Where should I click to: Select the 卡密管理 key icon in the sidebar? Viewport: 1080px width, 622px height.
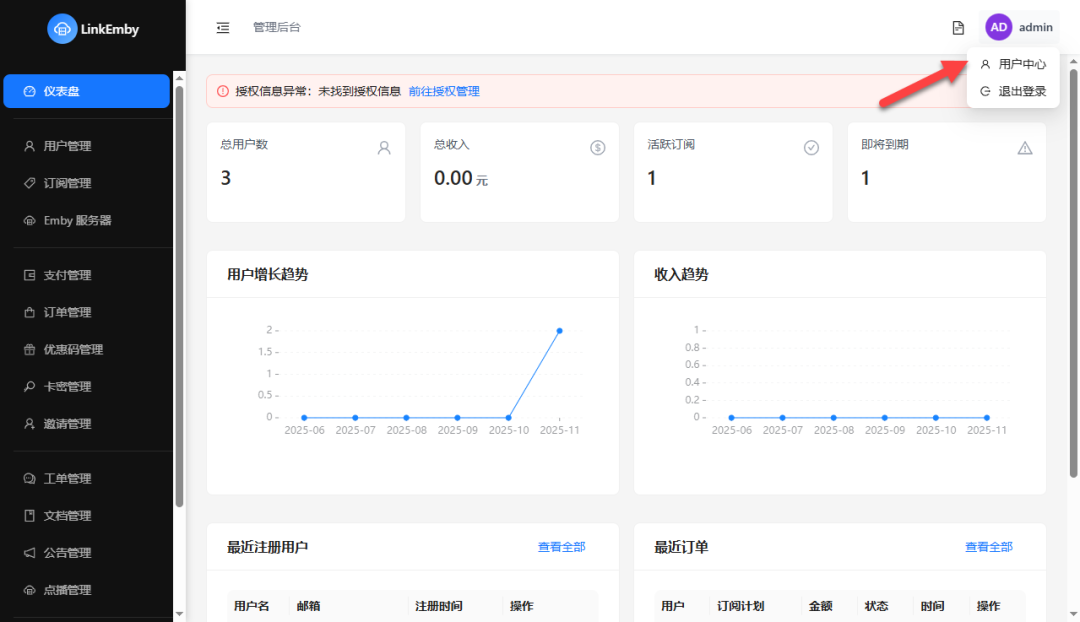coord(28,386)
